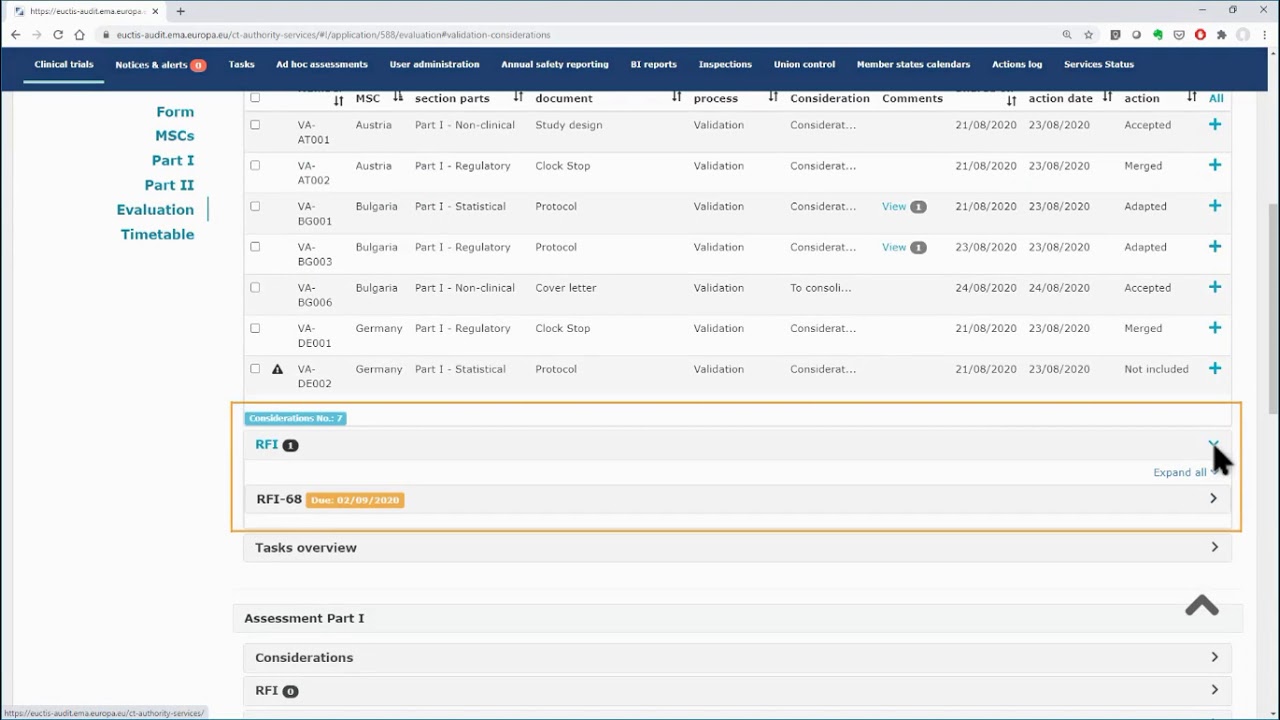Screen dimensions: 1280x720
Task: Go to Form section in sidebar
Action: tap(175, 112)
